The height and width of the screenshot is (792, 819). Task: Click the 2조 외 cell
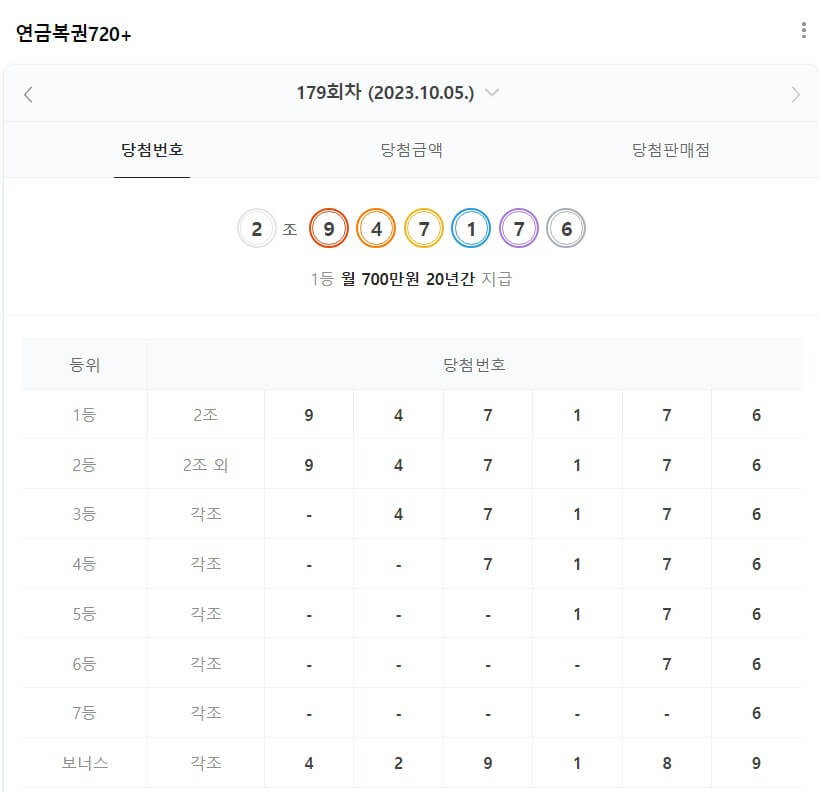206,464
